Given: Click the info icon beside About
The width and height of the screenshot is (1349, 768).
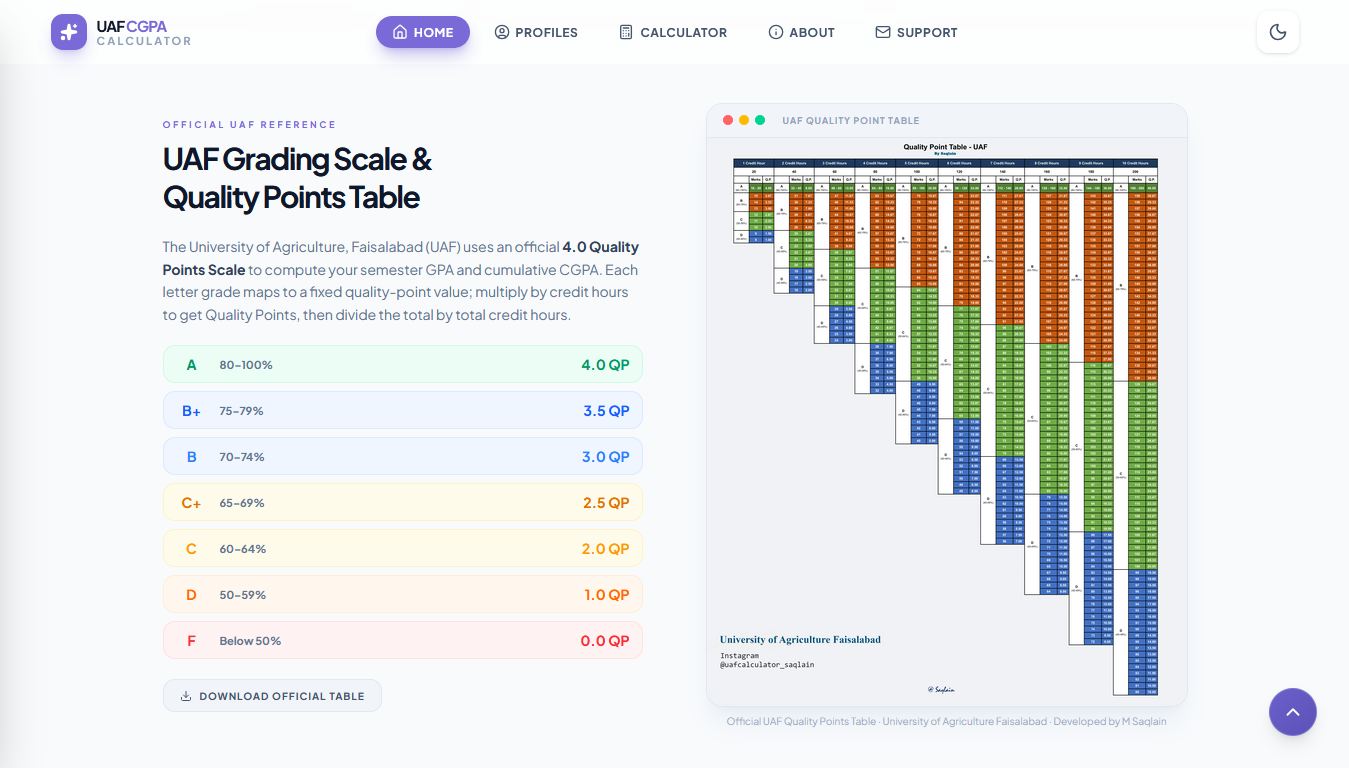Looking at the screenshot, I should pyautogui.click(x=775, y=32).
